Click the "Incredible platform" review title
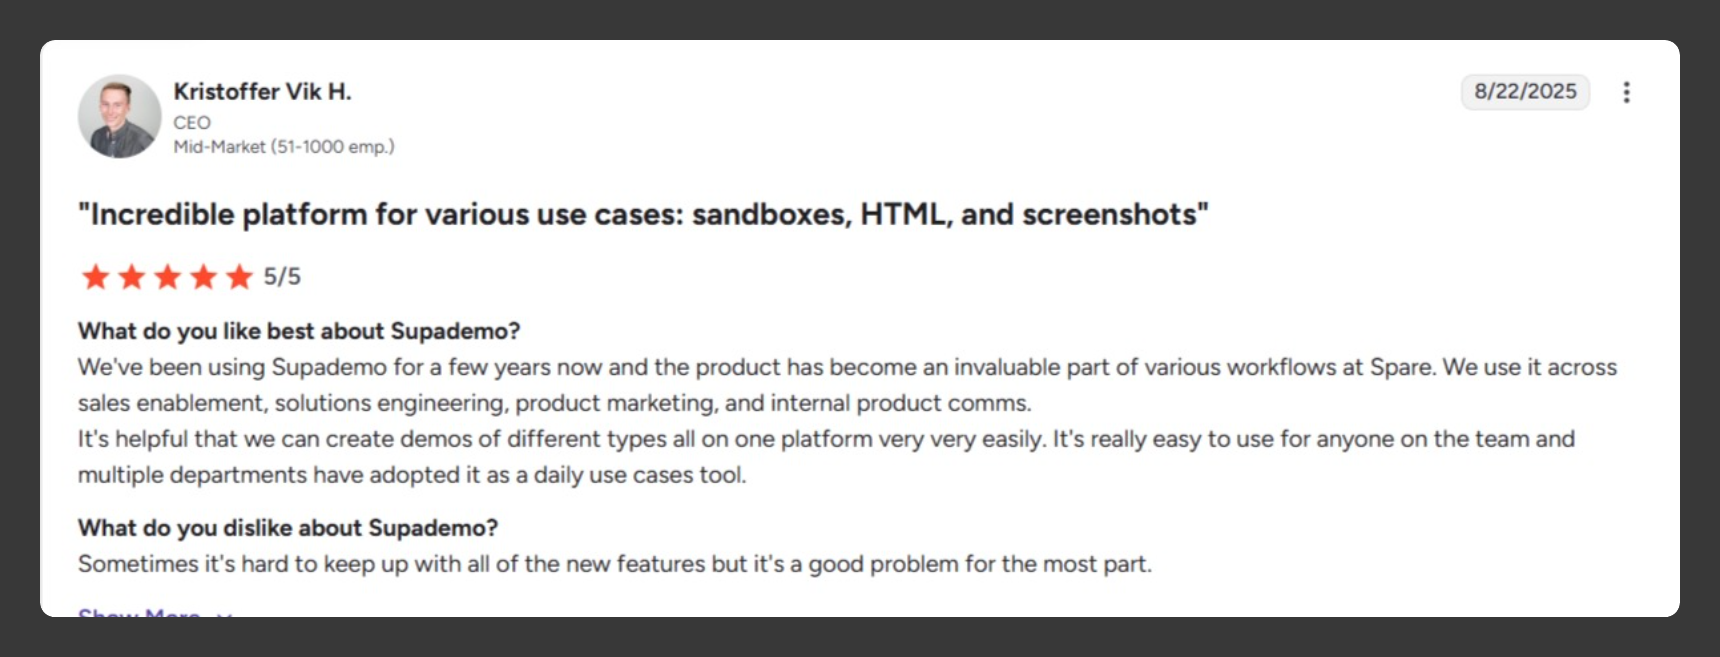The width and height of the screenshot is (1720, 657). click(643, 215)
